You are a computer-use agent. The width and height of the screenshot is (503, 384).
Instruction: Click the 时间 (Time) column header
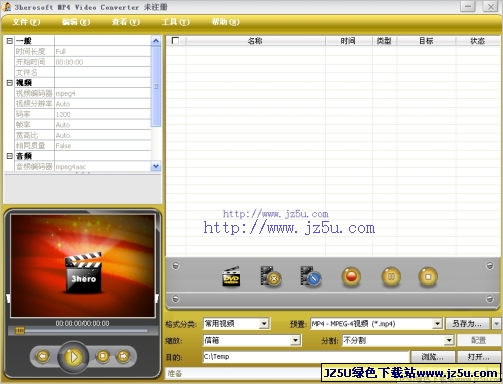tap(349, 41)
